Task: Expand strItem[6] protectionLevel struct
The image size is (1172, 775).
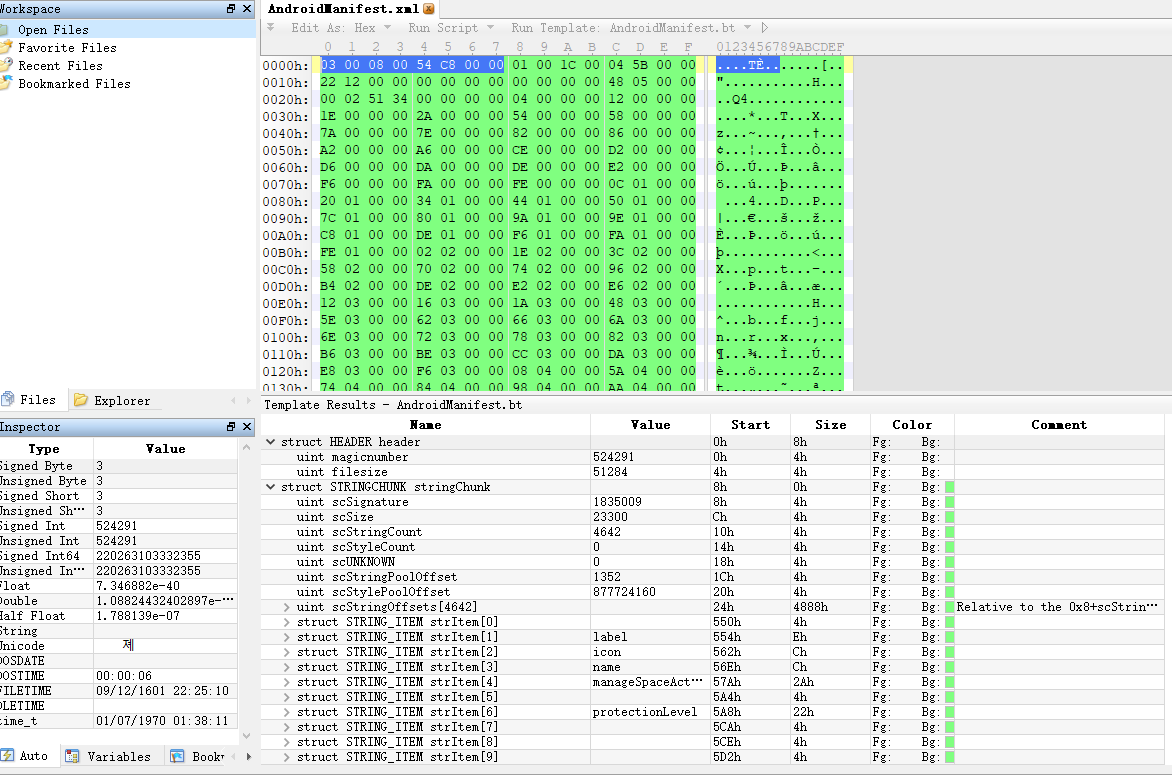Action: click(x=286, y=711)
